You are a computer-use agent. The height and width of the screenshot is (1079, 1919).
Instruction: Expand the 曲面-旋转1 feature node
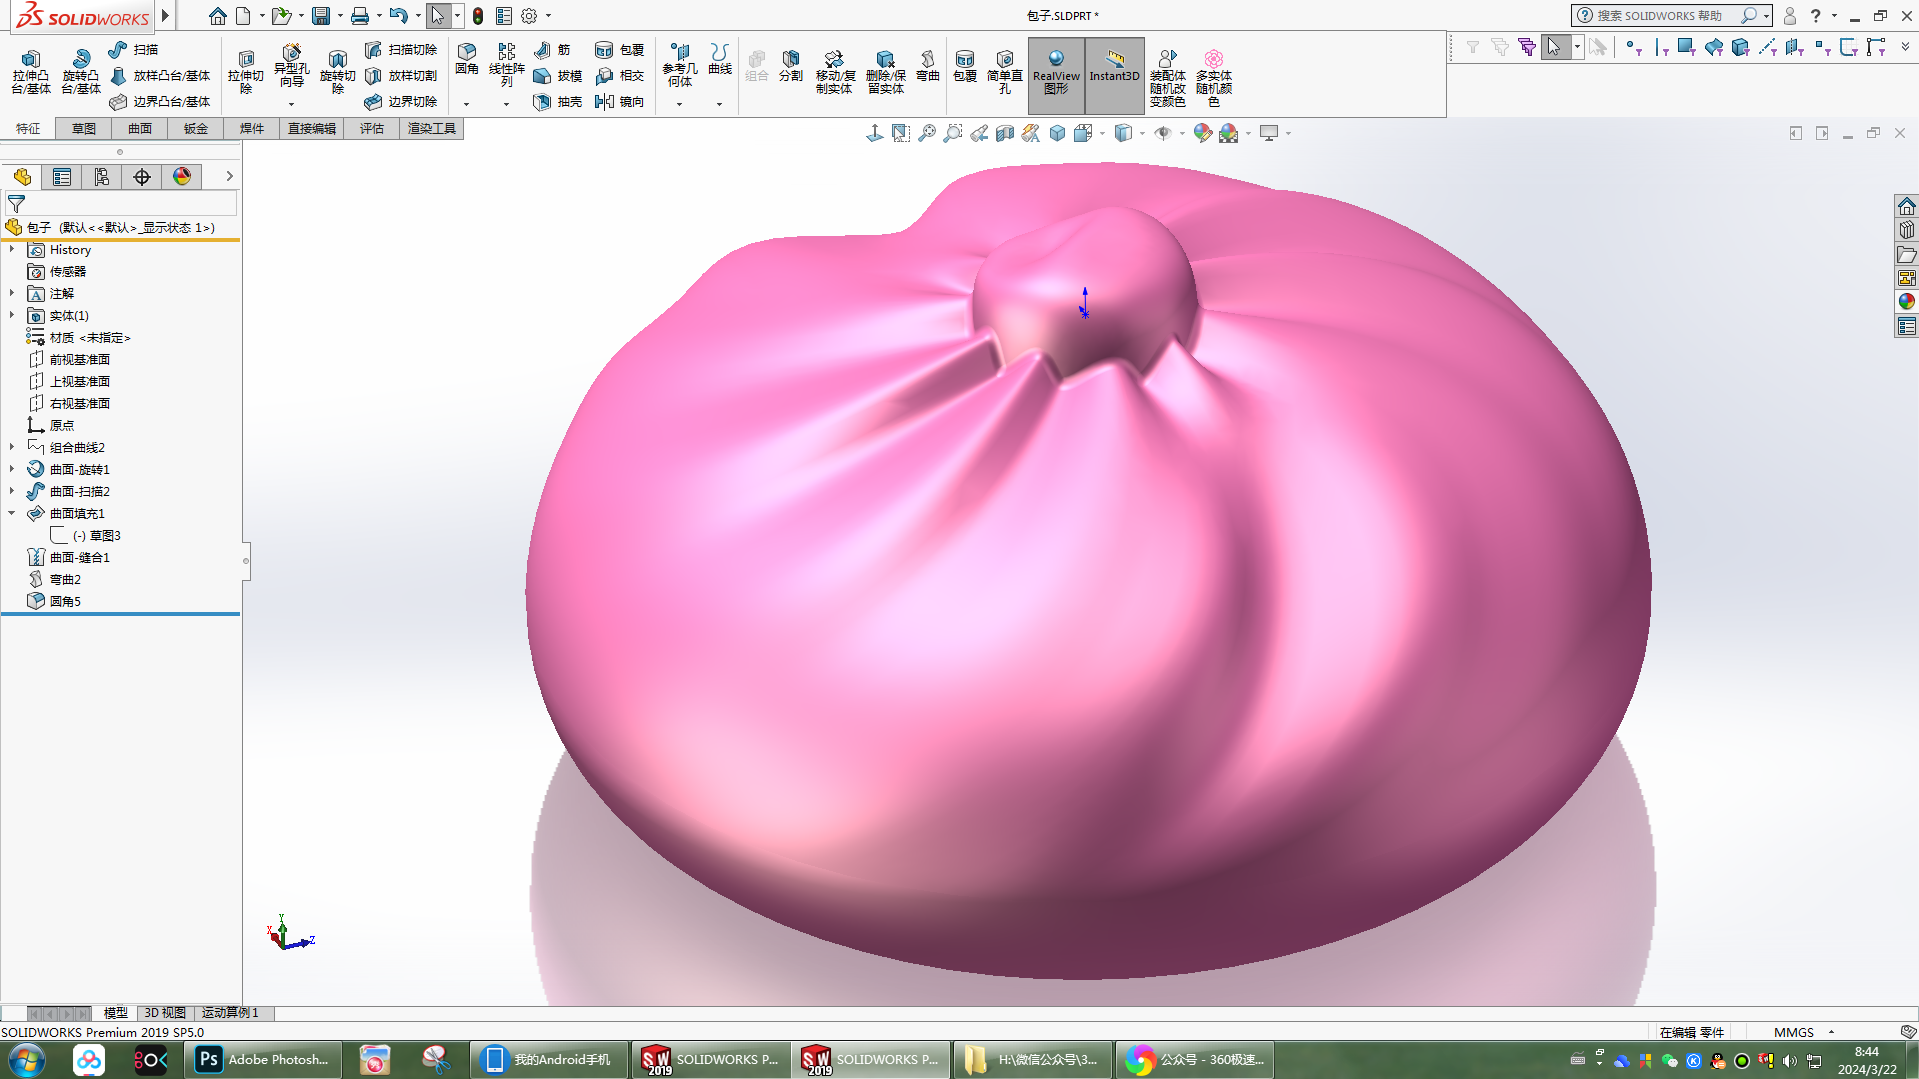point(12,469)
